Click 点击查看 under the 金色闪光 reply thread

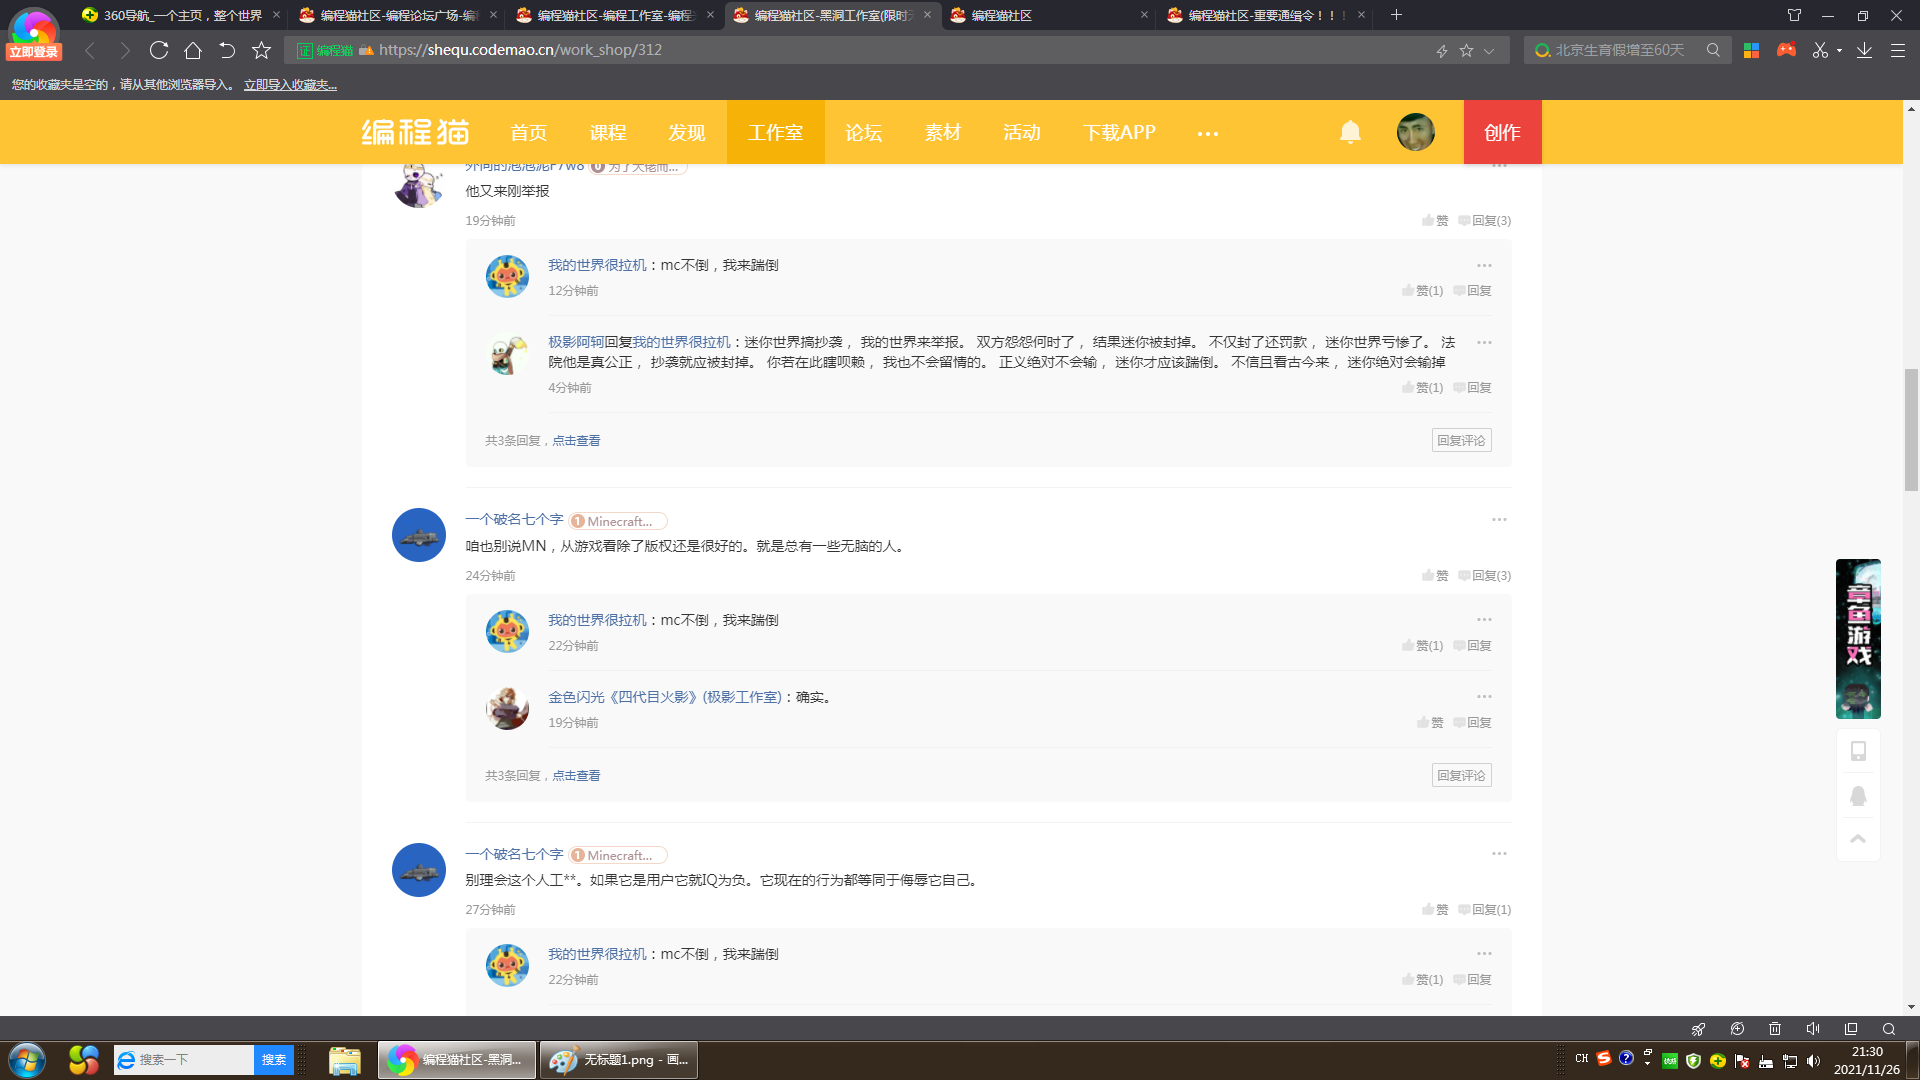tap(576, 776)
